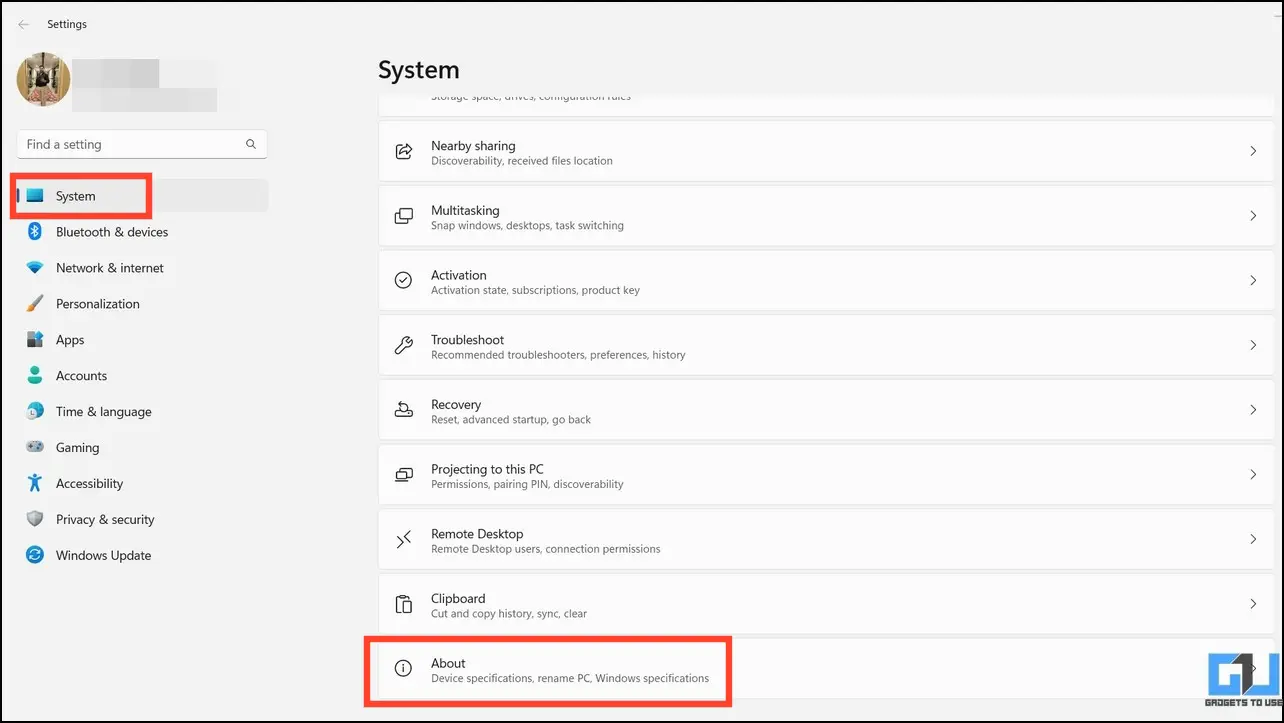Click 'Activation state, subscriptions, product key' text
The width and height of the screenshot is (1284, 723).
[535, 290]
